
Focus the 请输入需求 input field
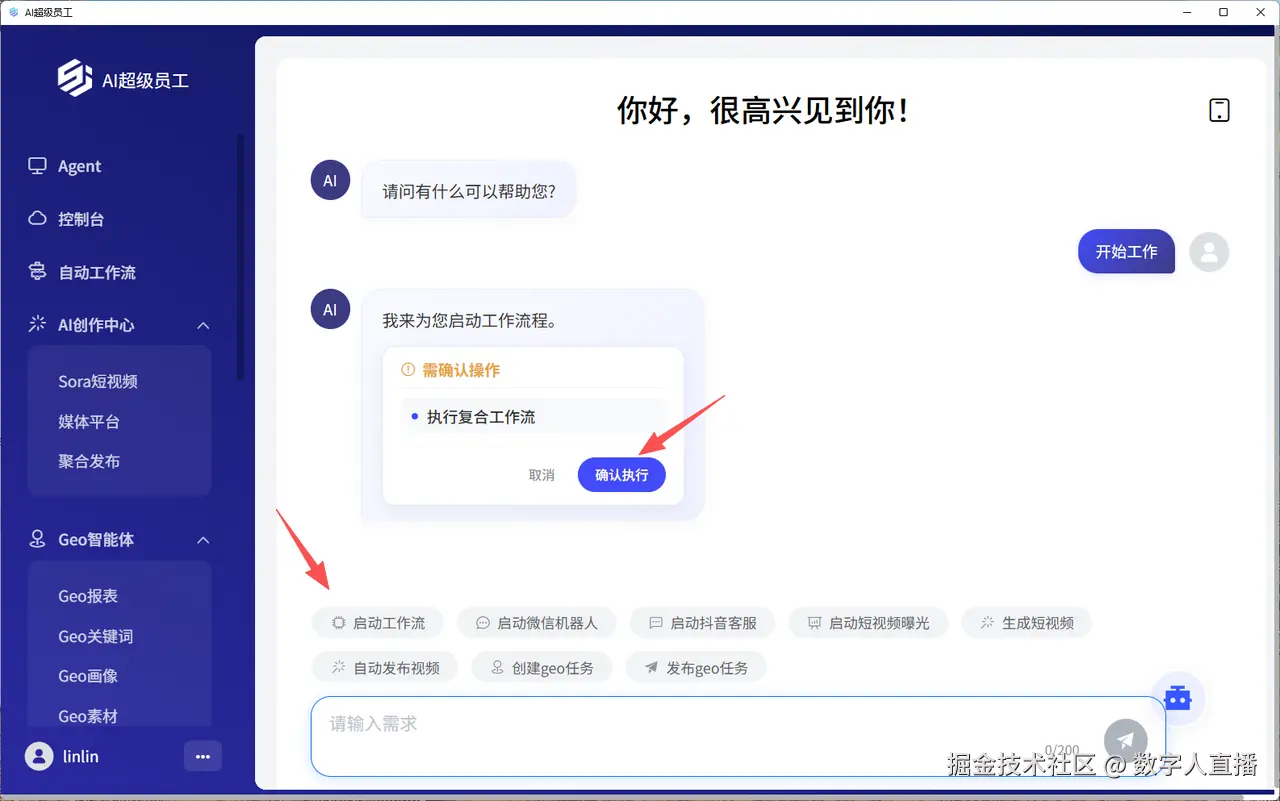coord(738,736)
